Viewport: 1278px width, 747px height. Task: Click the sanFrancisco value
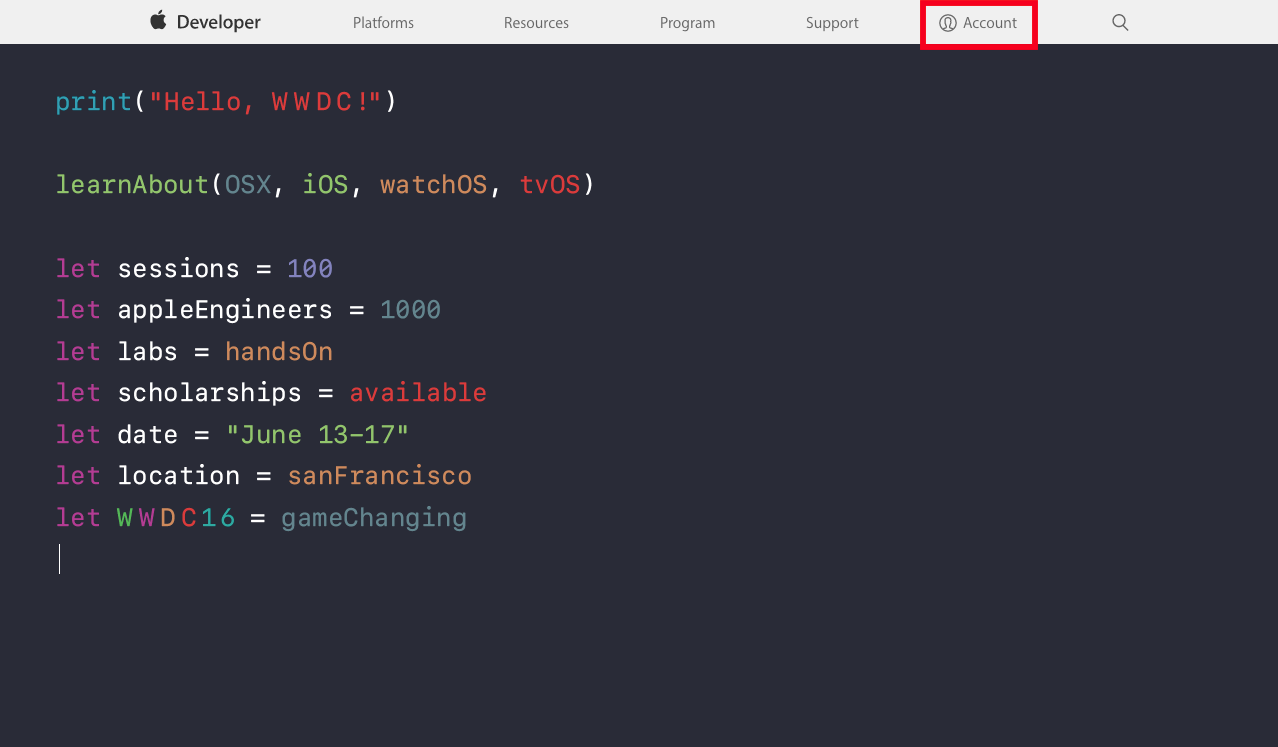(x=380, y=476)
